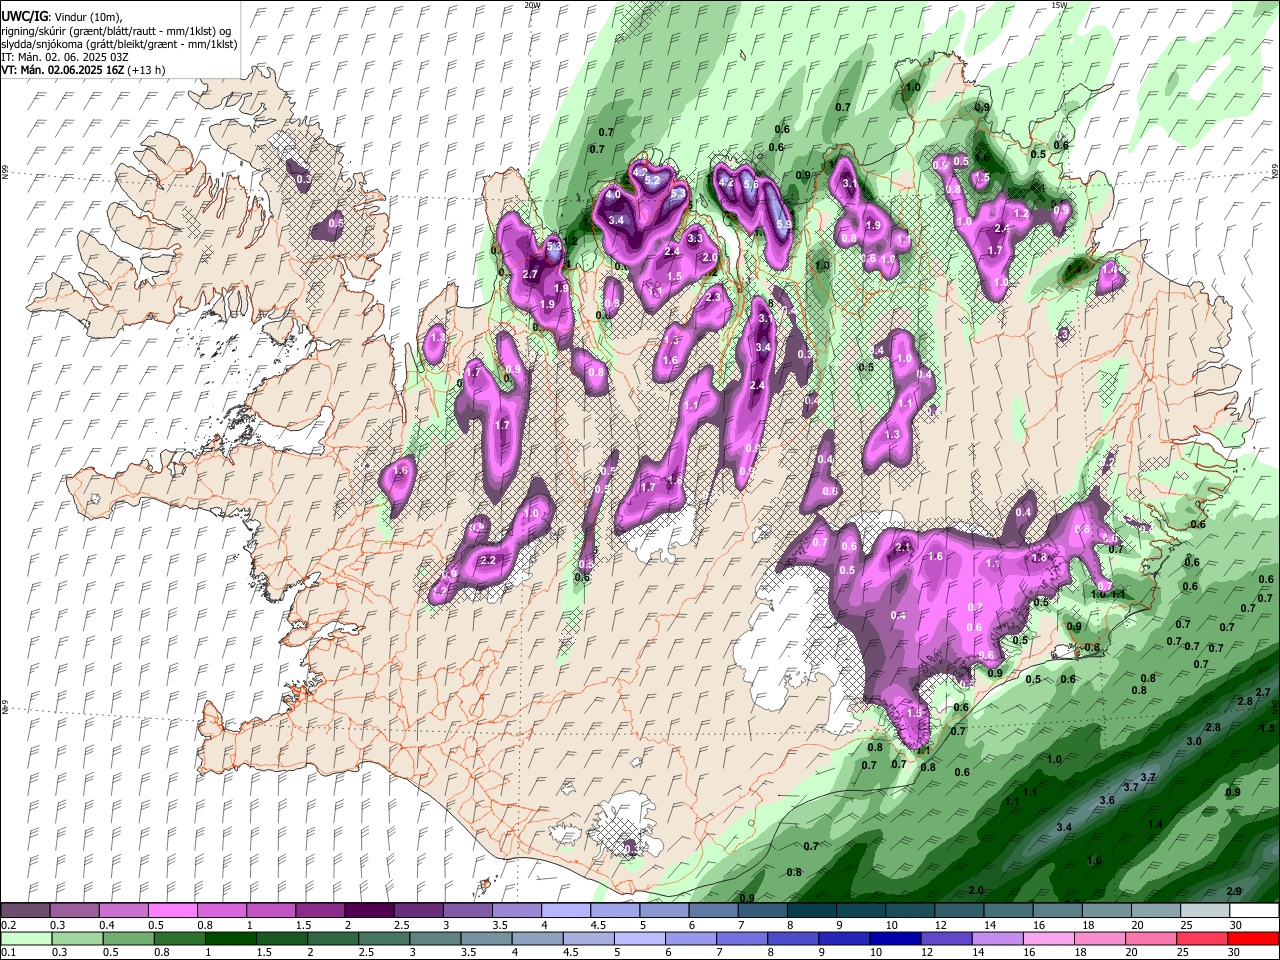
Task: Select bright pink 0.5–0.8 swatch, upper legend row
Action: point(172,911)
